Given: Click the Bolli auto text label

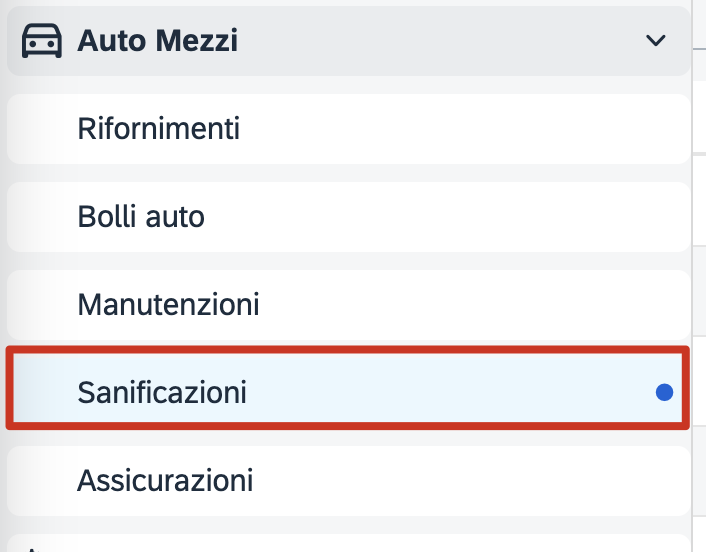Looking at the screenshot, I should pyautogui.click(x=141, y=217).
